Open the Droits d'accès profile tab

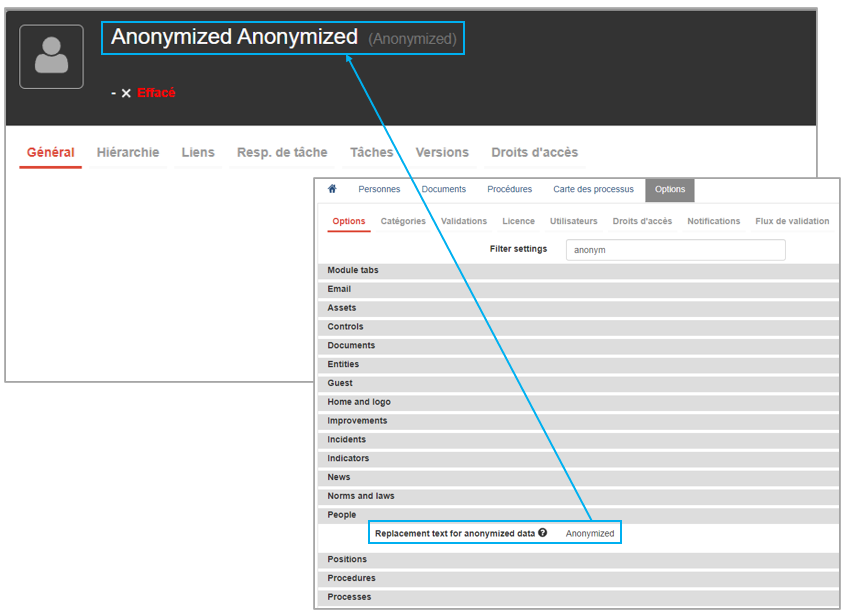click(x=534, y=153)
